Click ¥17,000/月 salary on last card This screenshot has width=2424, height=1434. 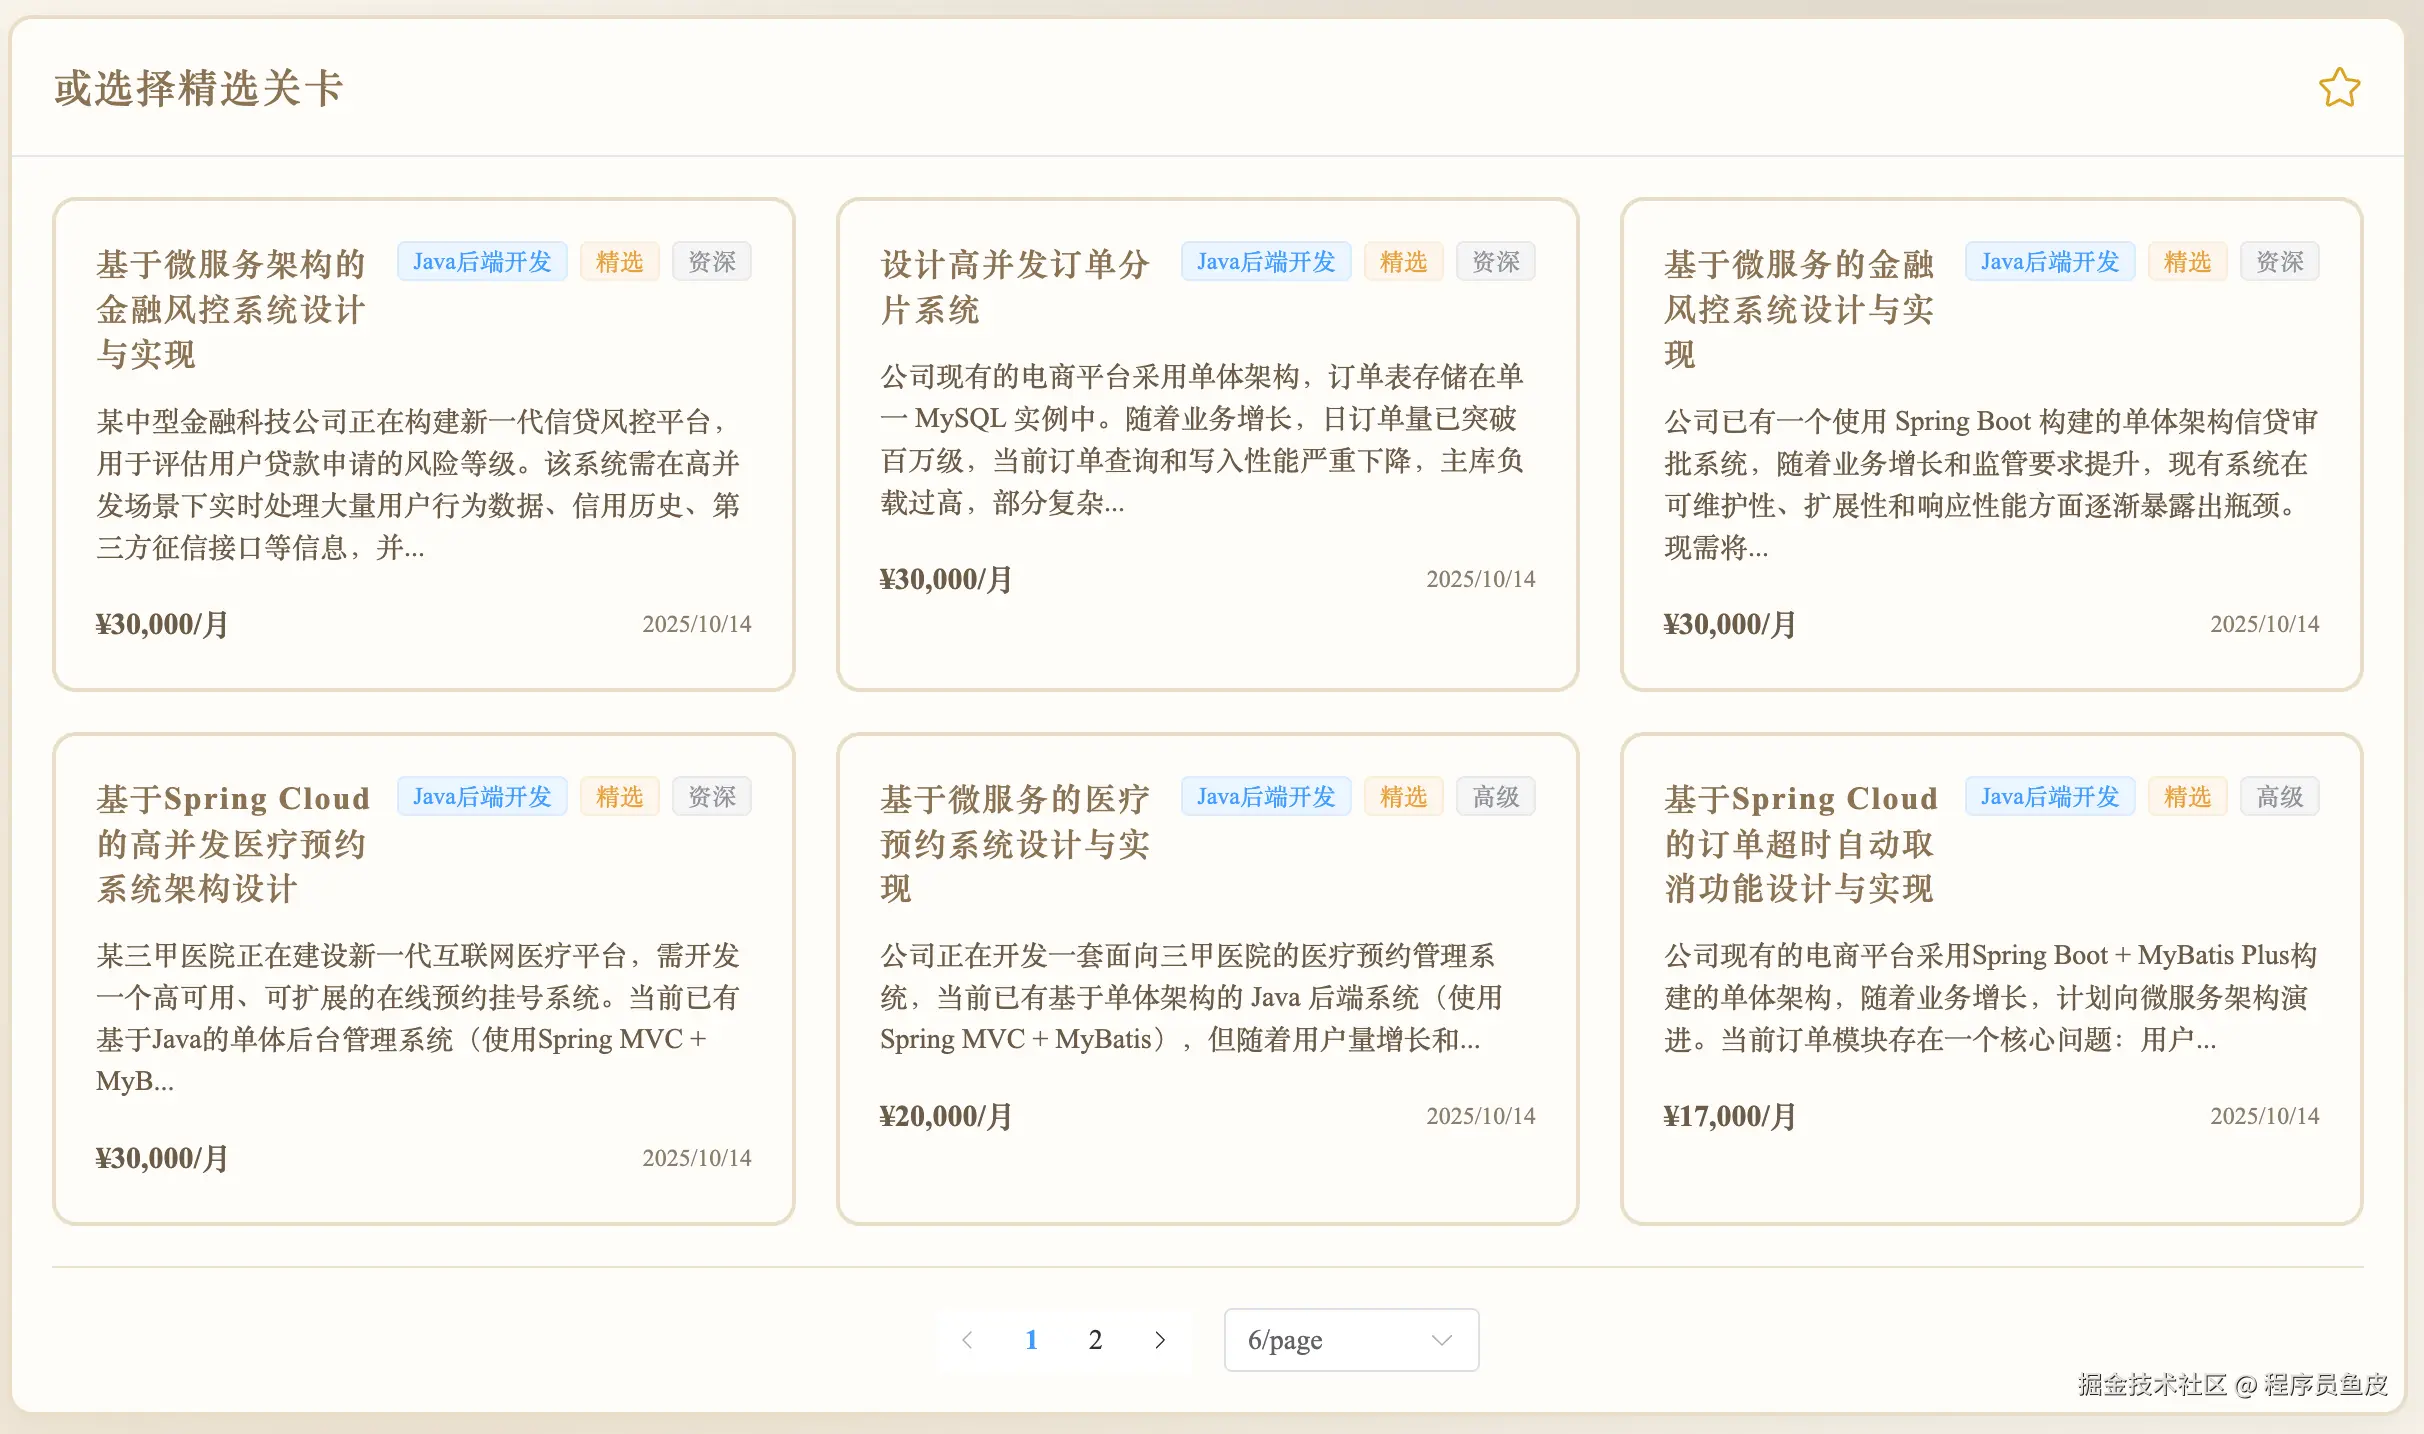[1729, 1116]
